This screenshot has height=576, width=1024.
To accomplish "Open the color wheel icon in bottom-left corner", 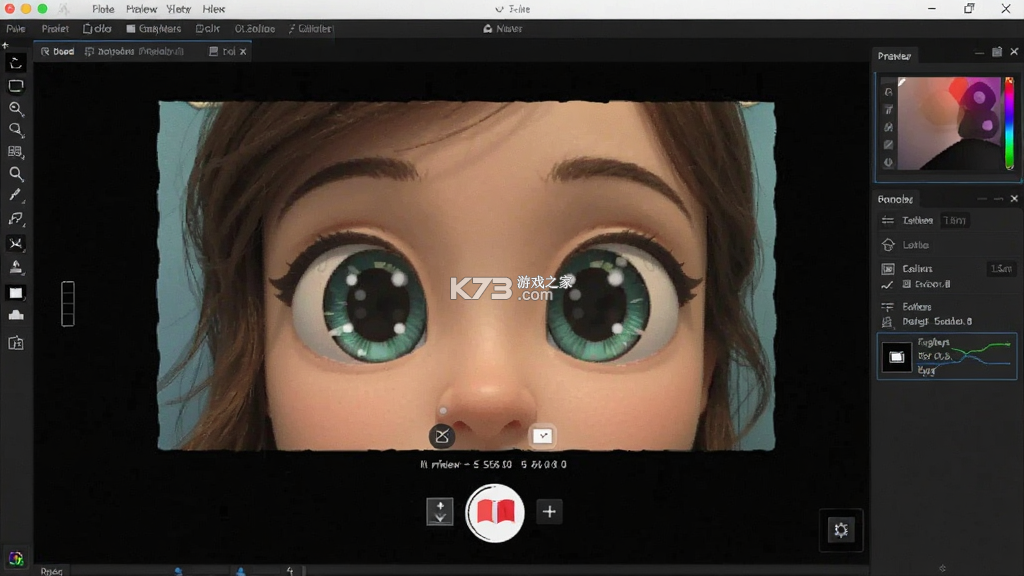I will 16,559.
